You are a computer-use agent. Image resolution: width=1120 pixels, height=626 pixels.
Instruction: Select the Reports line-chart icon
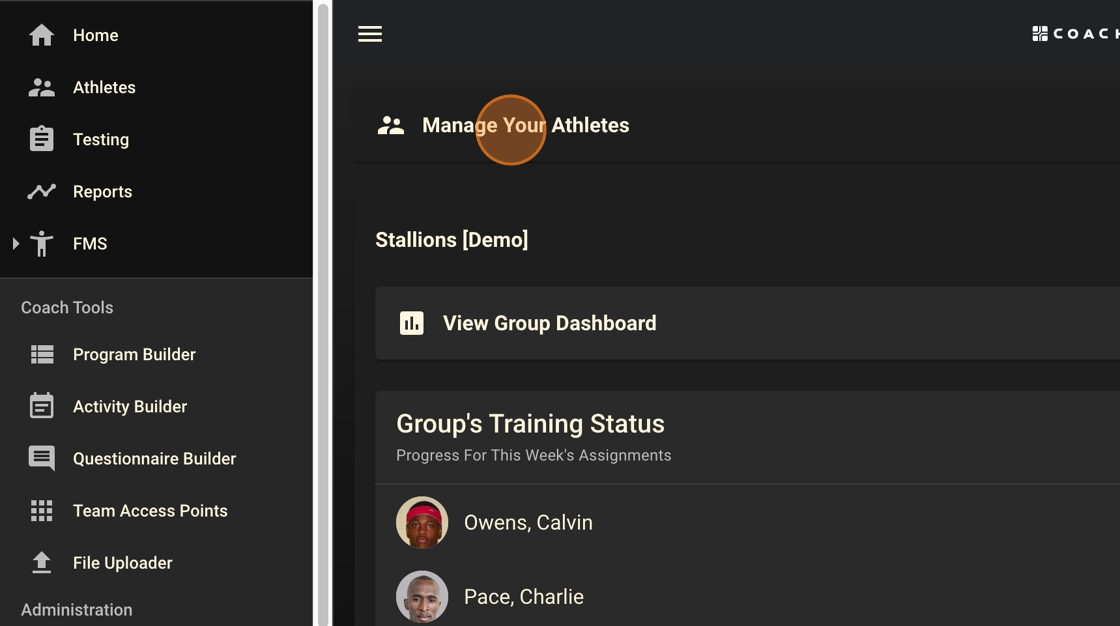point(41,191)
